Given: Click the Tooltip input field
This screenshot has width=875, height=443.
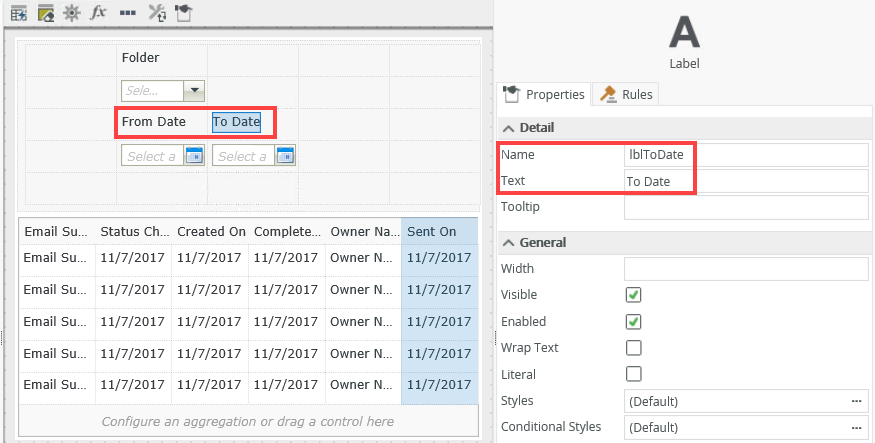Looking at the screenshot, I should pos(746,207).
